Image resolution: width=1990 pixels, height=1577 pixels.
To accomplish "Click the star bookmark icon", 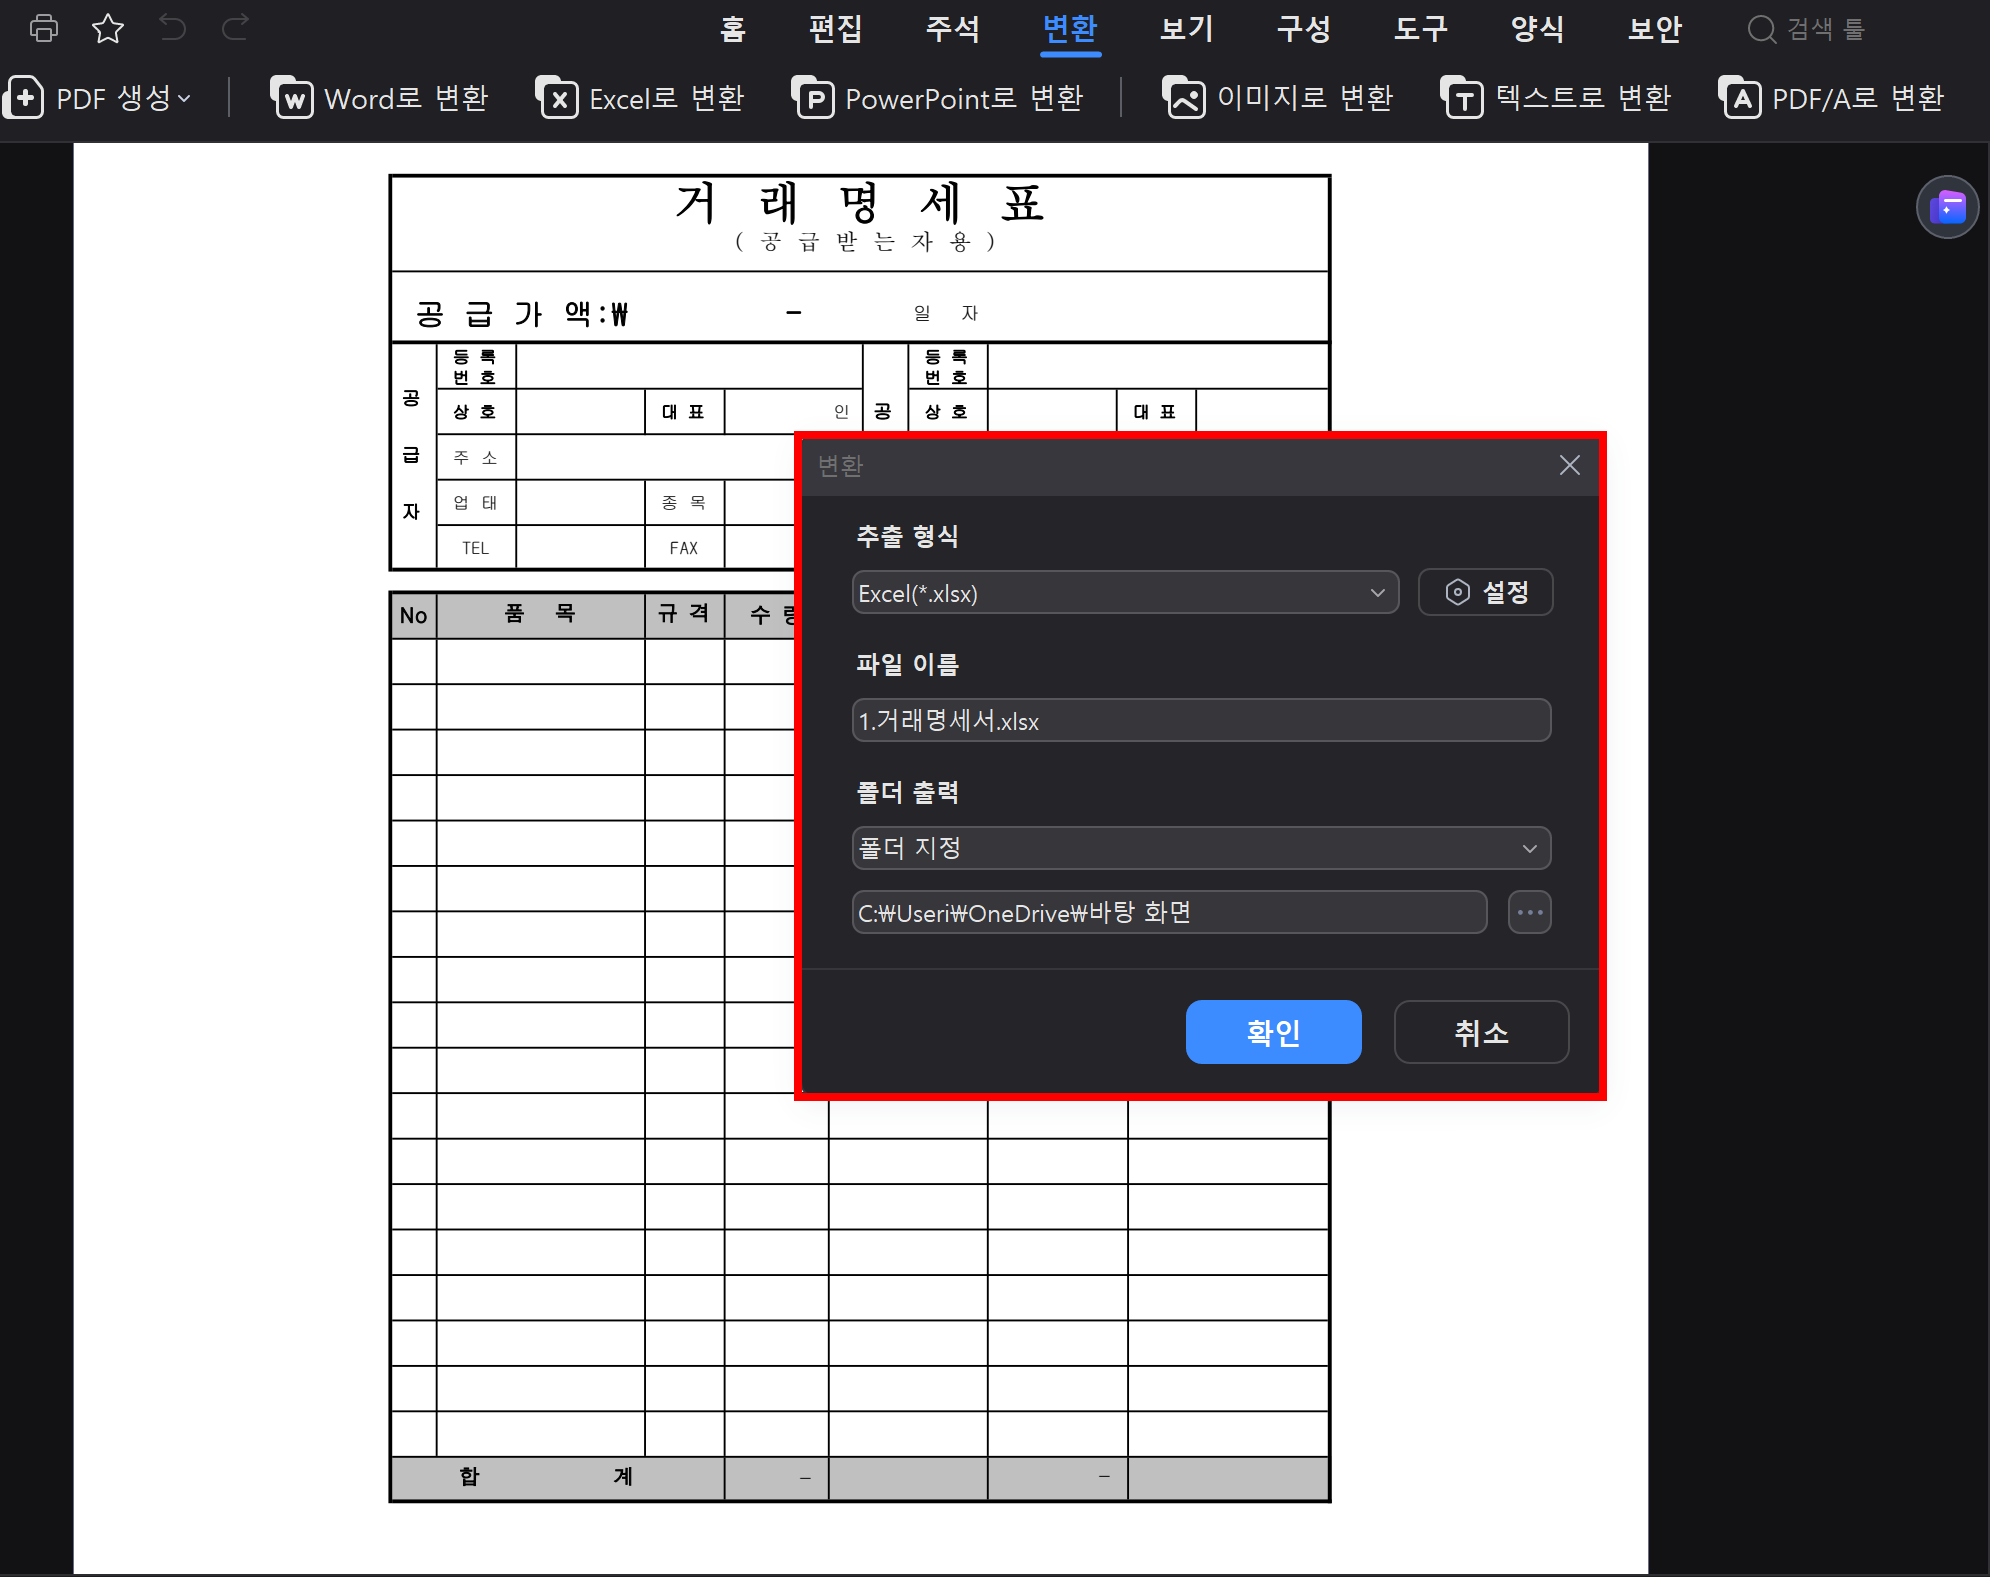I will point(108,28).
